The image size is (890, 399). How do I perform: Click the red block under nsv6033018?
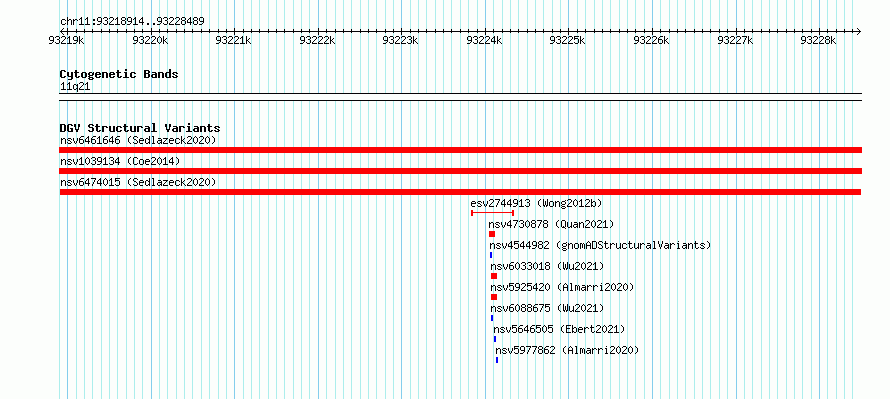pos(494,276)
